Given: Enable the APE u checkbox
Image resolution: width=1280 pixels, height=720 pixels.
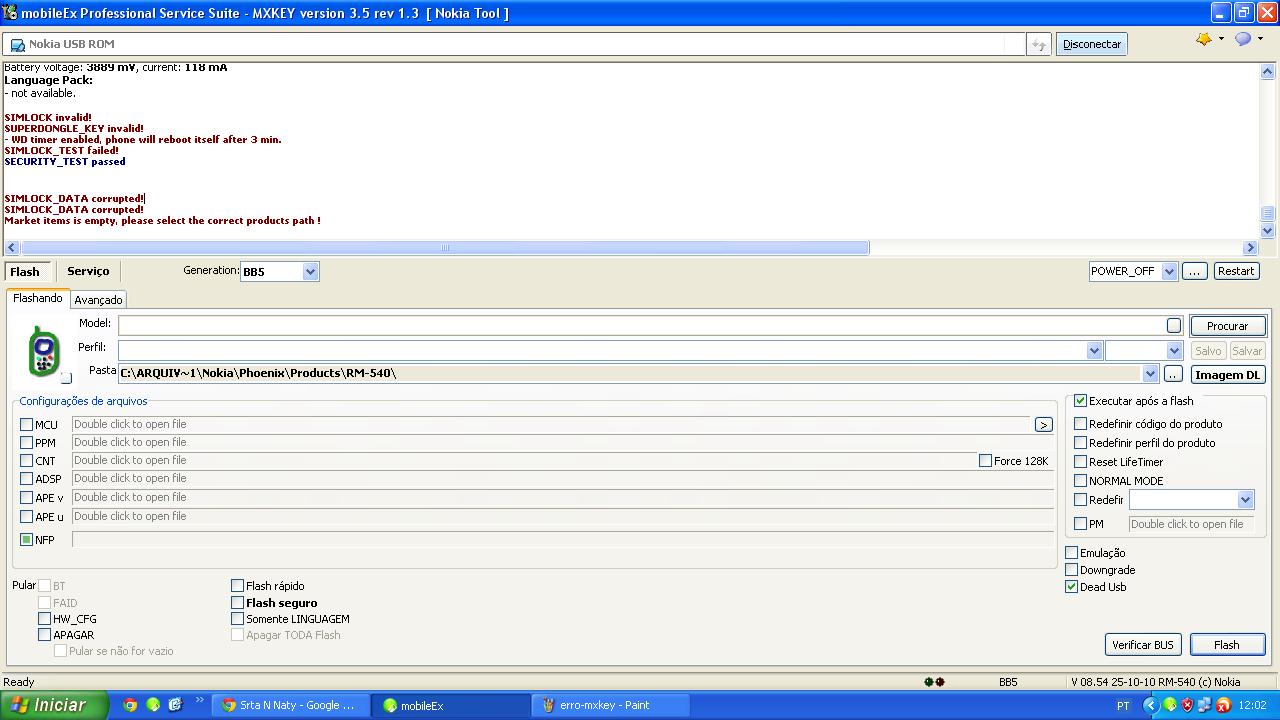Looking at the screenshot, I should pyautogui.click(x=26, y=517).
